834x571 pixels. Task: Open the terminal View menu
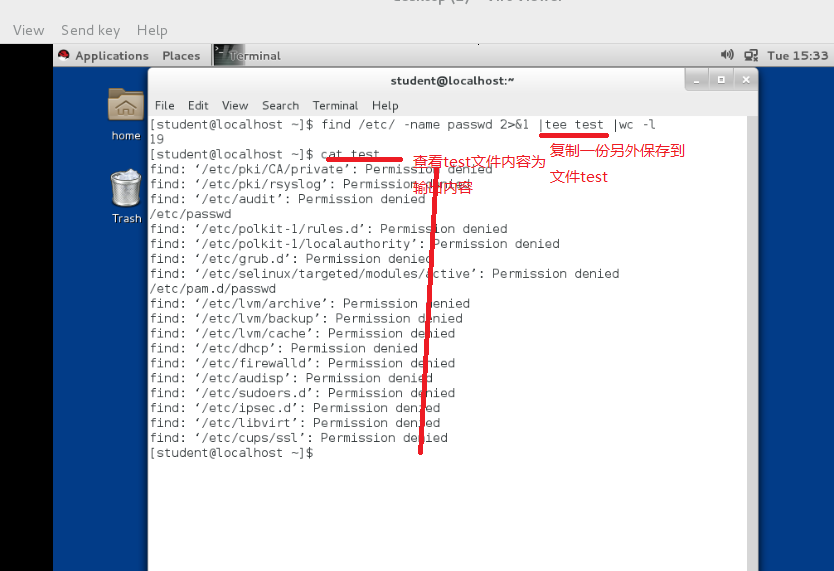click(x=235, y=105)
